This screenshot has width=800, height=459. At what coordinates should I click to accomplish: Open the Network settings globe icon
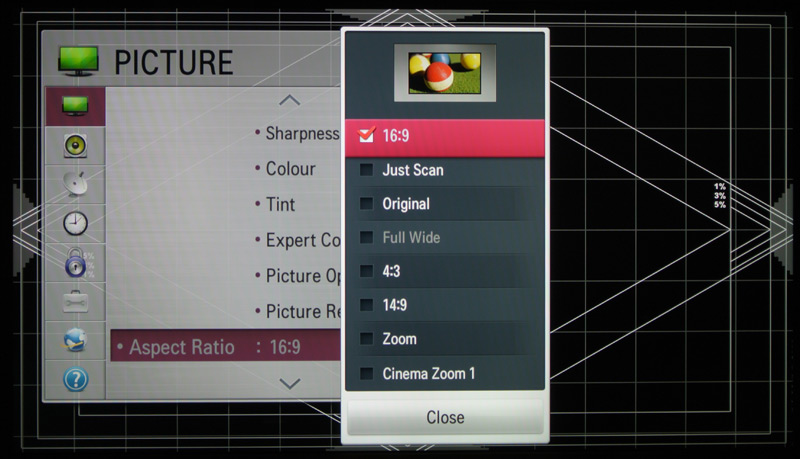[75, 340]
